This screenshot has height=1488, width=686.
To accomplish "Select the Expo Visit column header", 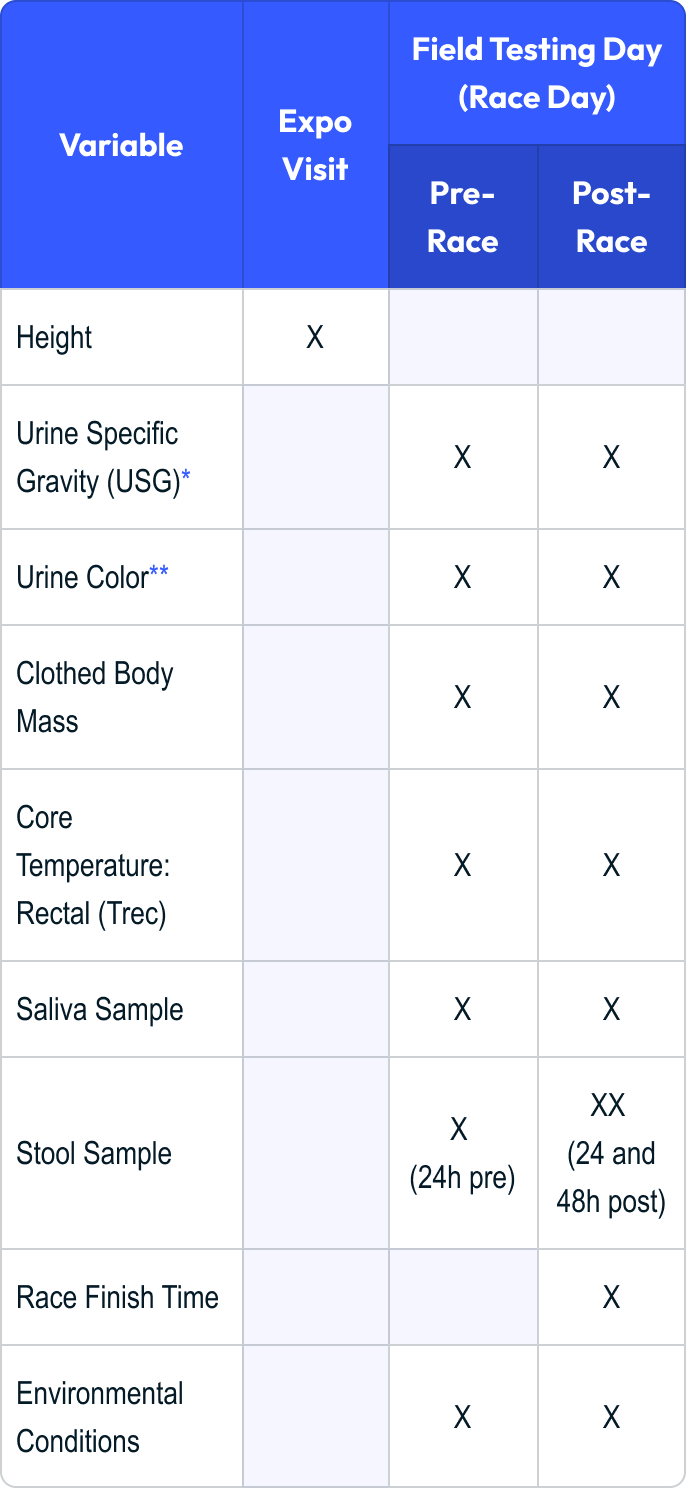I will (315, 145).
